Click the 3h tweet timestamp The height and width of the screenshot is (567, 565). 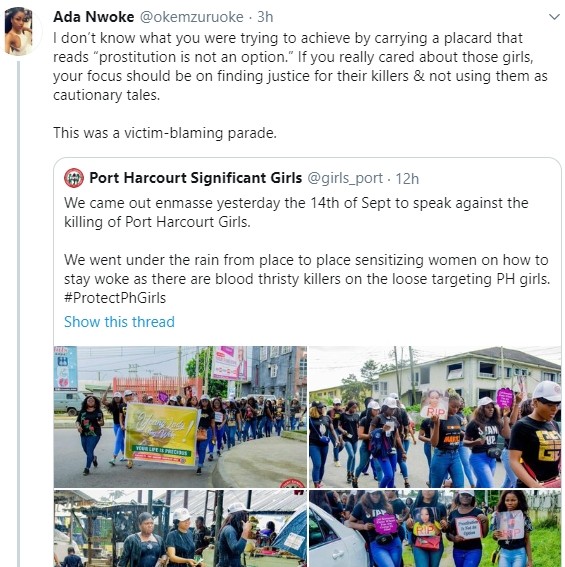pos(265,17)
